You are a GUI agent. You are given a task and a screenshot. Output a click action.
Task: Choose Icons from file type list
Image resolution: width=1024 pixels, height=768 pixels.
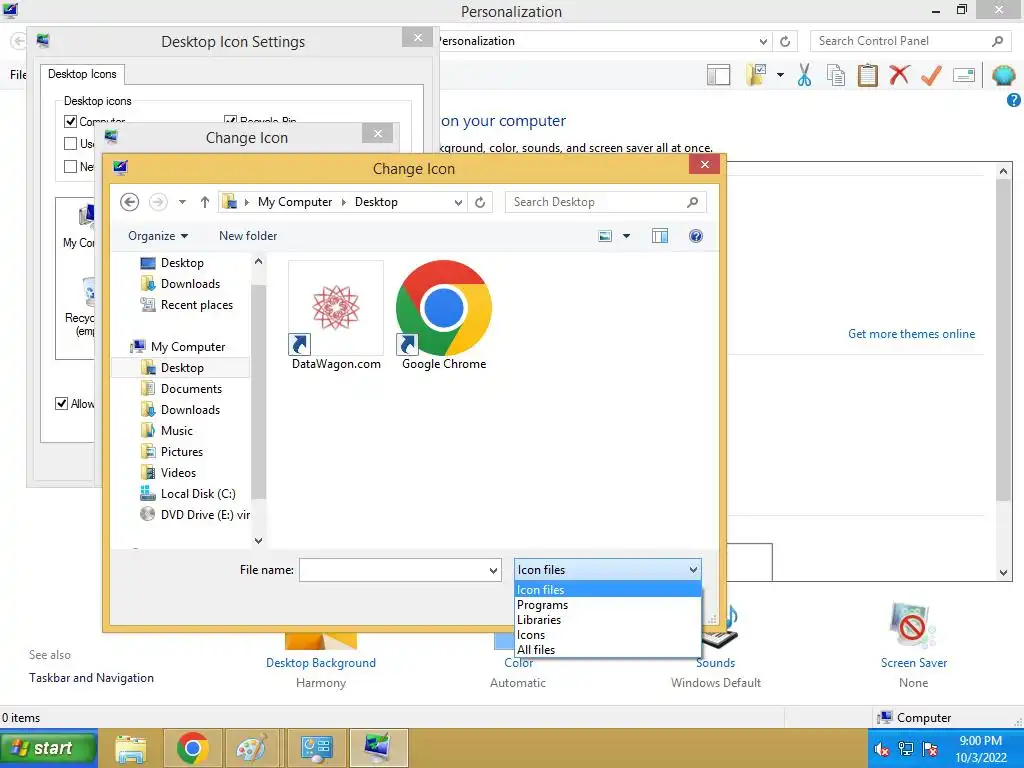pyautogui.click(x=607, y=635)
